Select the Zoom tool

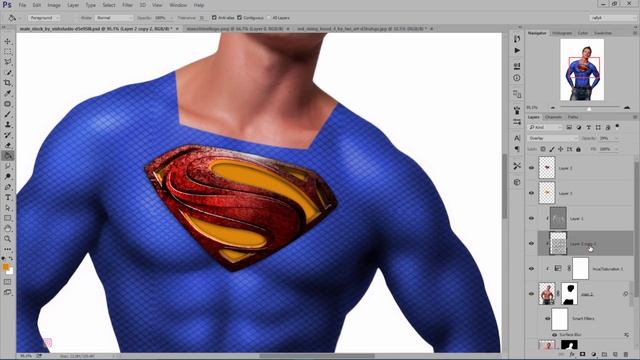point(8,239)
